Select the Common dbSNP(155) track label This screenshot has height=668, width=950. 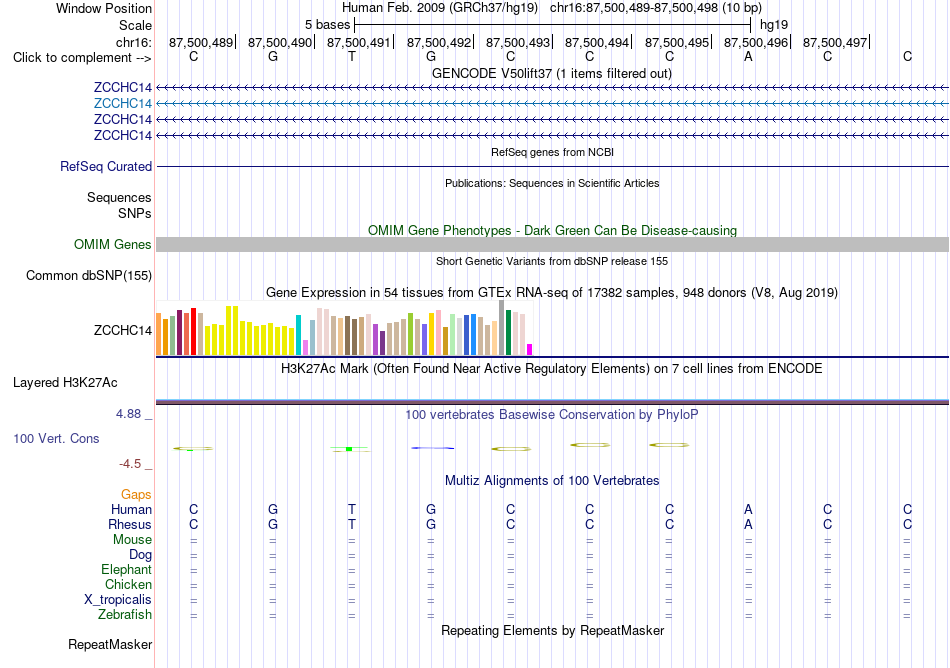(89, 276)
